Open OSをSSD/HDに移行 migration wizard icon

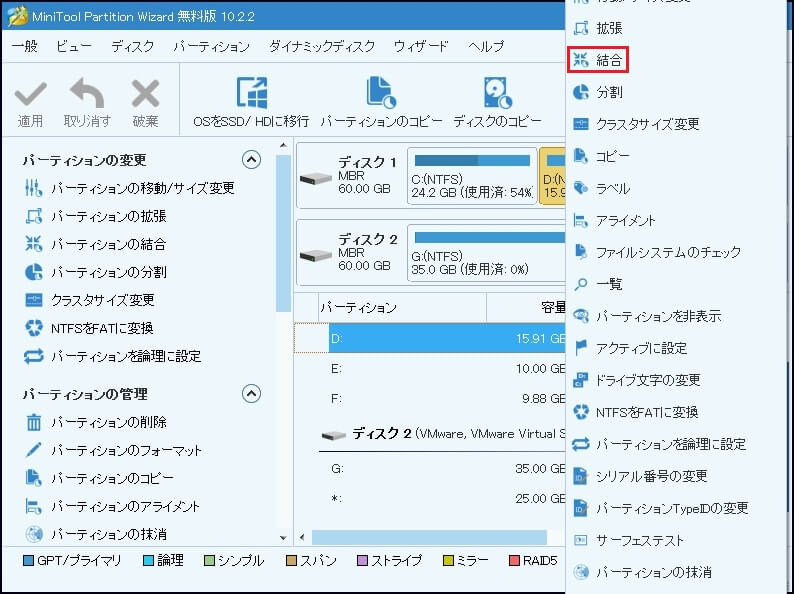coord(251,93)
